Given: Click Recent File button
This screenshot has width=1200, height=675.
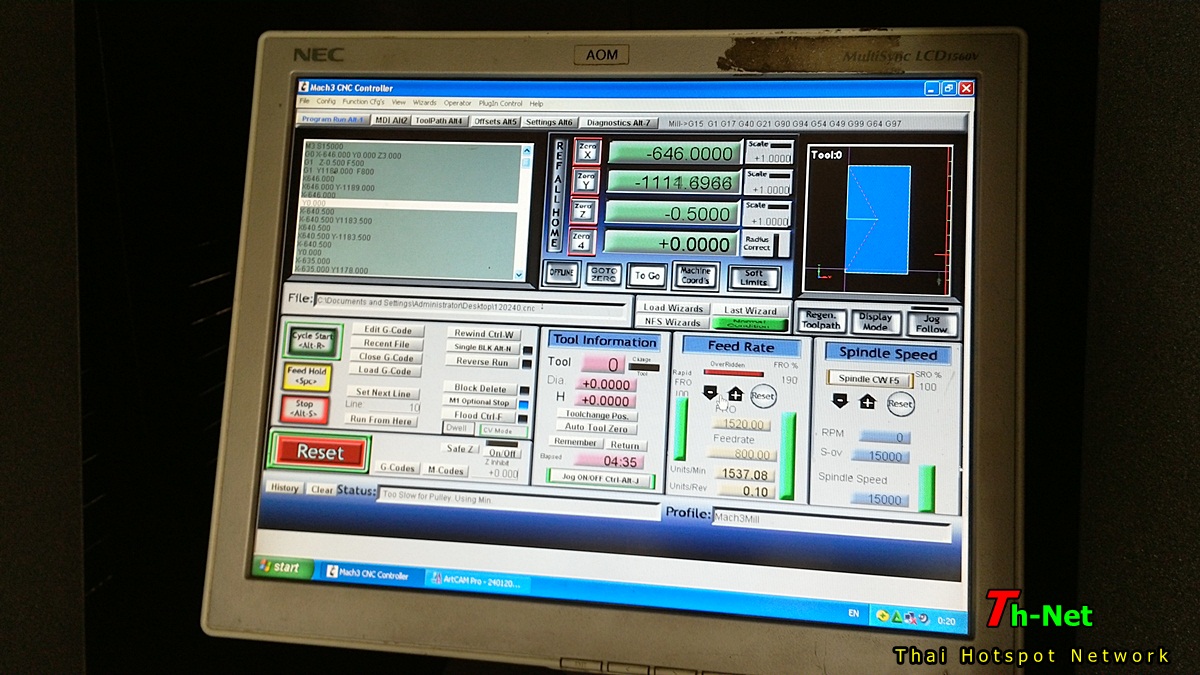Looking at the screenshot, I should pyautogui.click(x=386, y=344).
